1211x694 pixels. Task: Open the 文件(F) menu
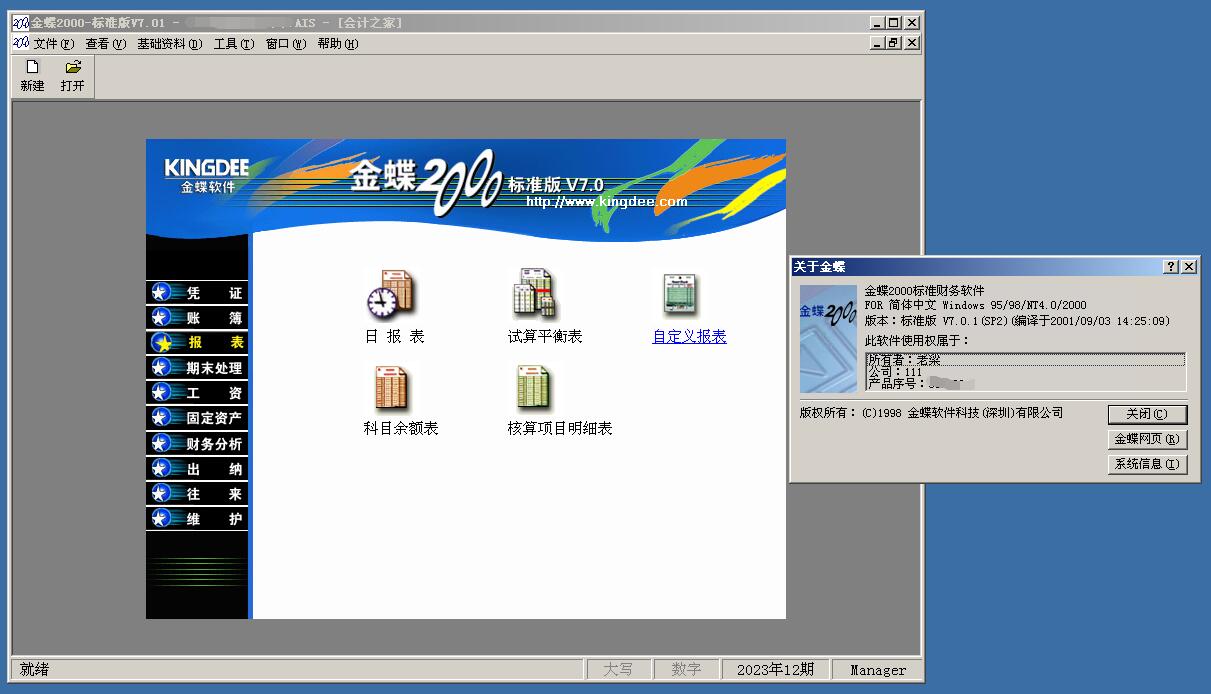pyautogui.click(x=54, y=44)
